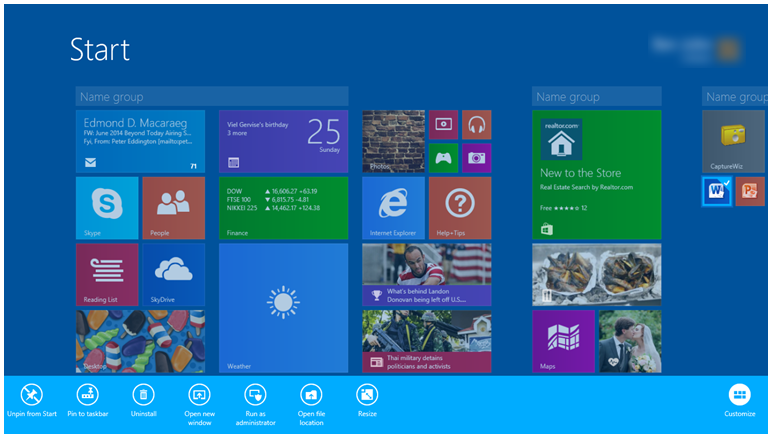Image resolution: width=772 pixels, height=437 pixels.
Task: Open the Mail tile from Edmond Macaraeg
Action: pos(140,141)
